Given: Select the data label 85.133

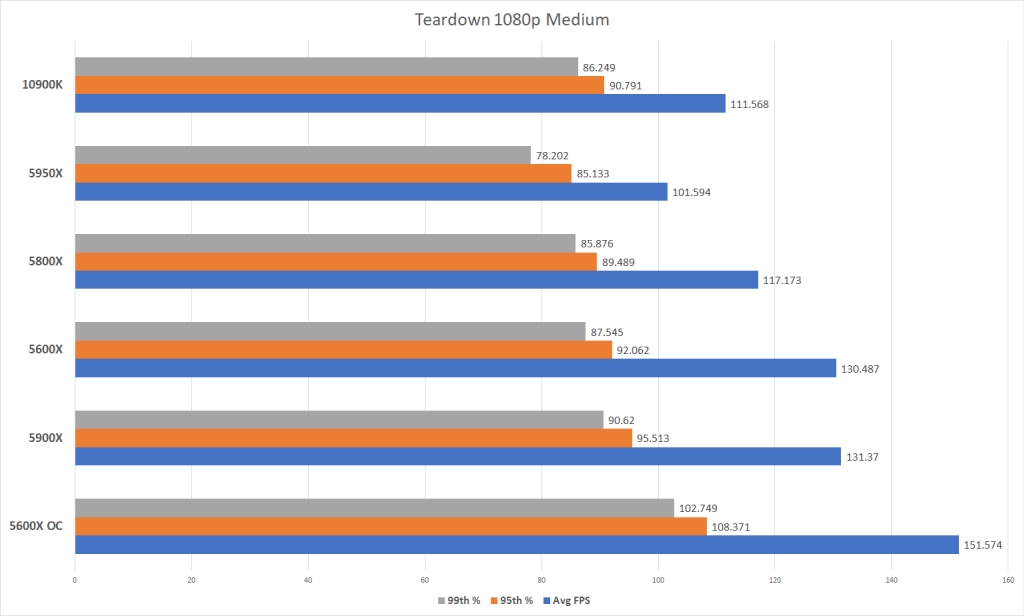Looking at the screenshot, I should (593, 174).
